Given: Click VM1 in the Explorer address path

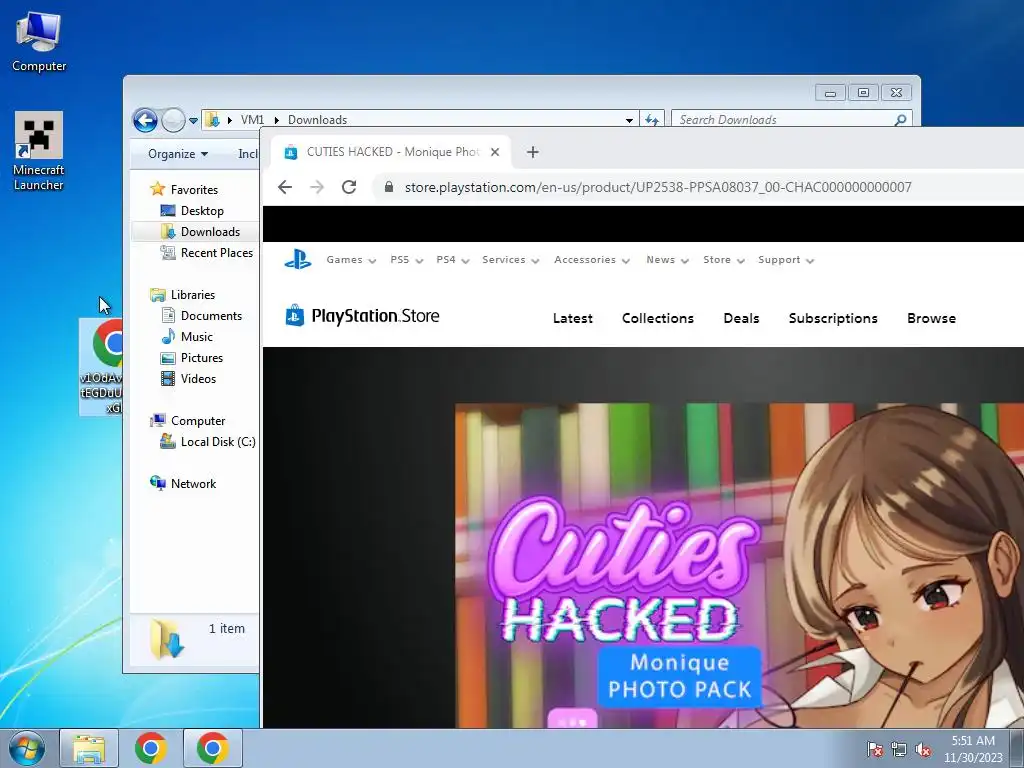Looking at the screenshot, I should coord(252,120).
